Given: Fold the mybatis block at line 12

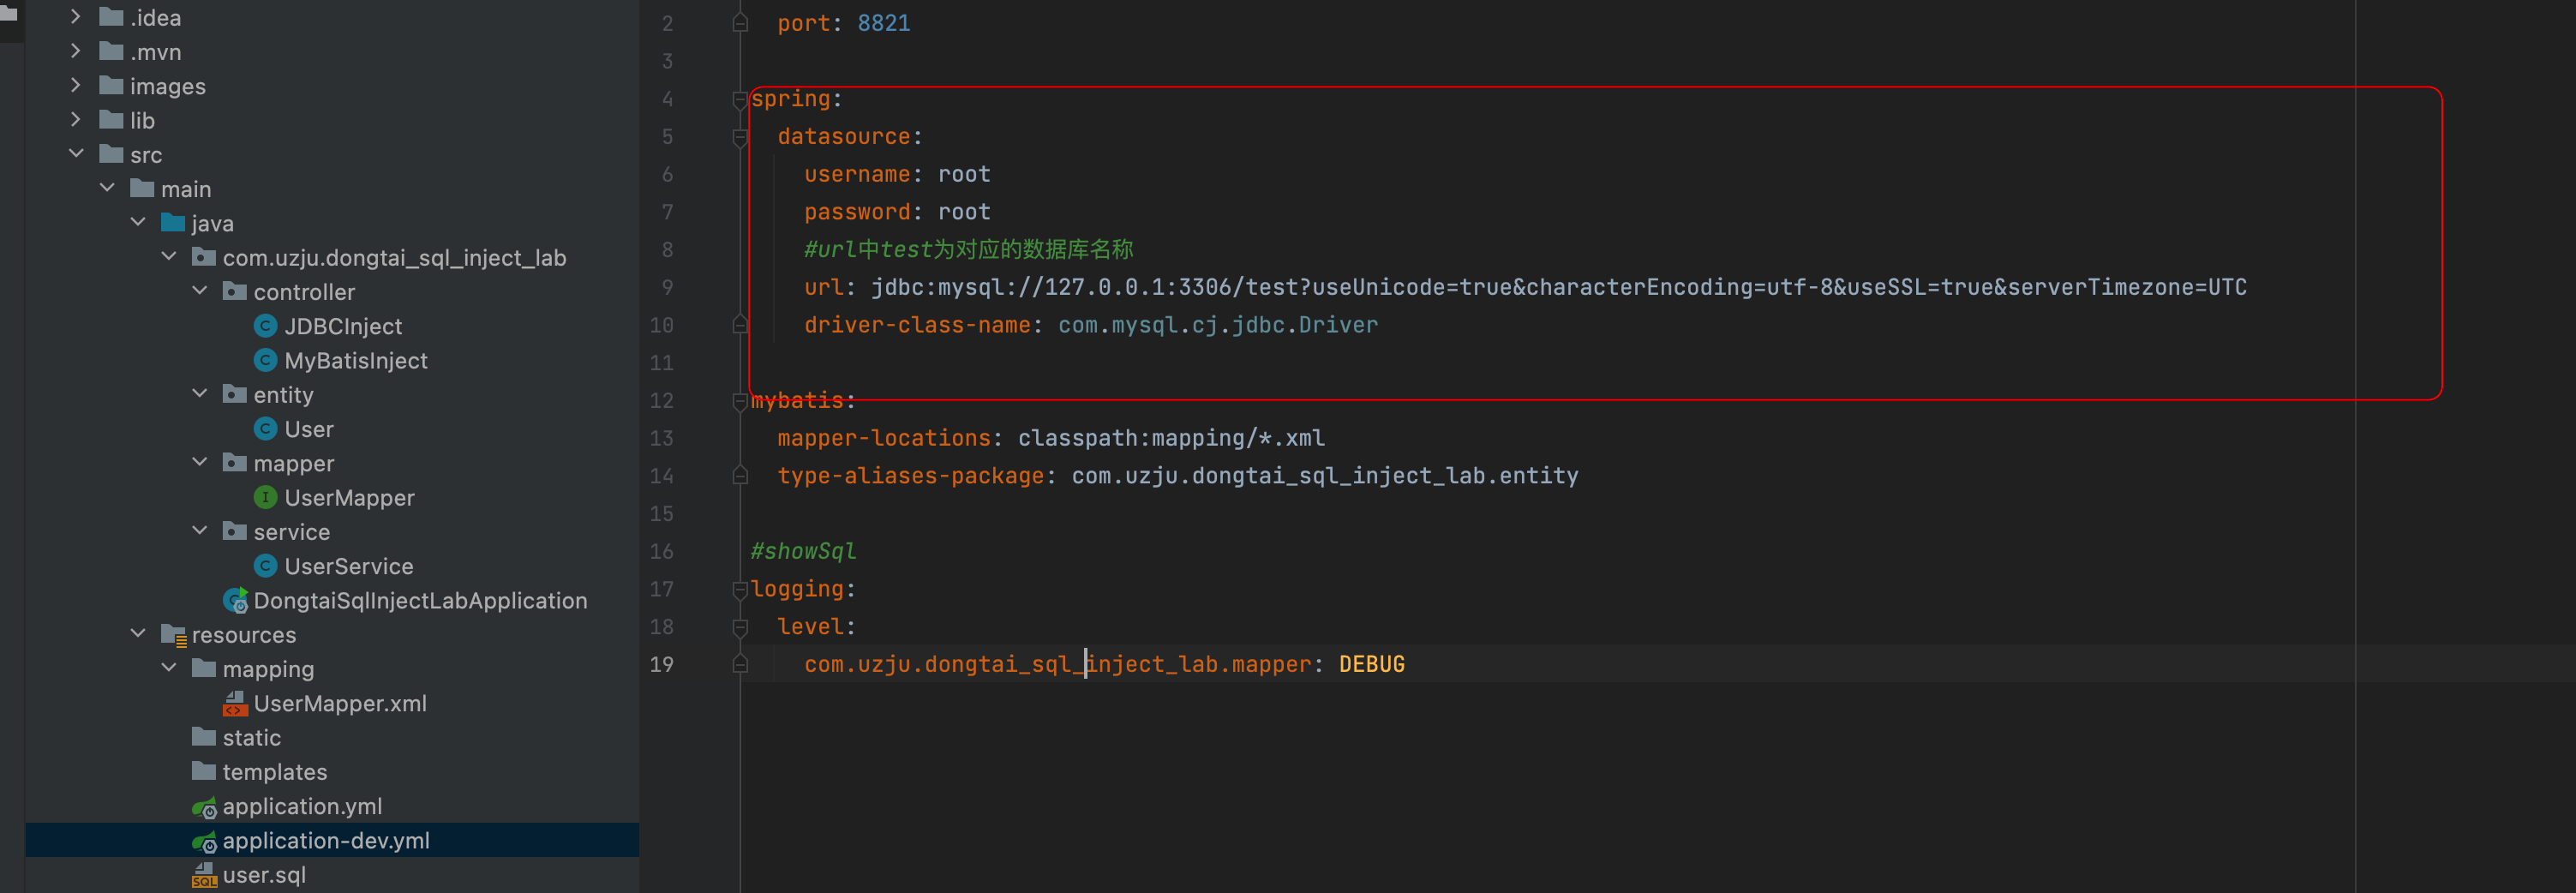Looking at the screenshot, I should [x=740, y=401].
